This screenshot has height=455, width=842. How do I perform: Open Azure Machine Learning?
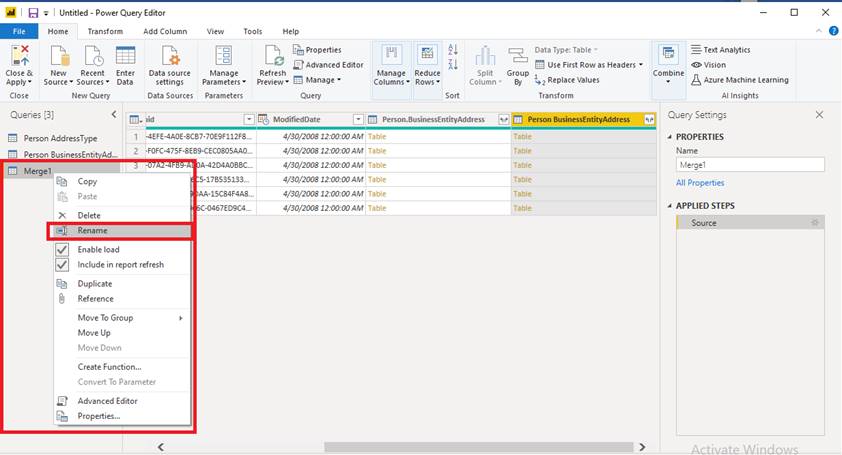click(x=740, y=80)
